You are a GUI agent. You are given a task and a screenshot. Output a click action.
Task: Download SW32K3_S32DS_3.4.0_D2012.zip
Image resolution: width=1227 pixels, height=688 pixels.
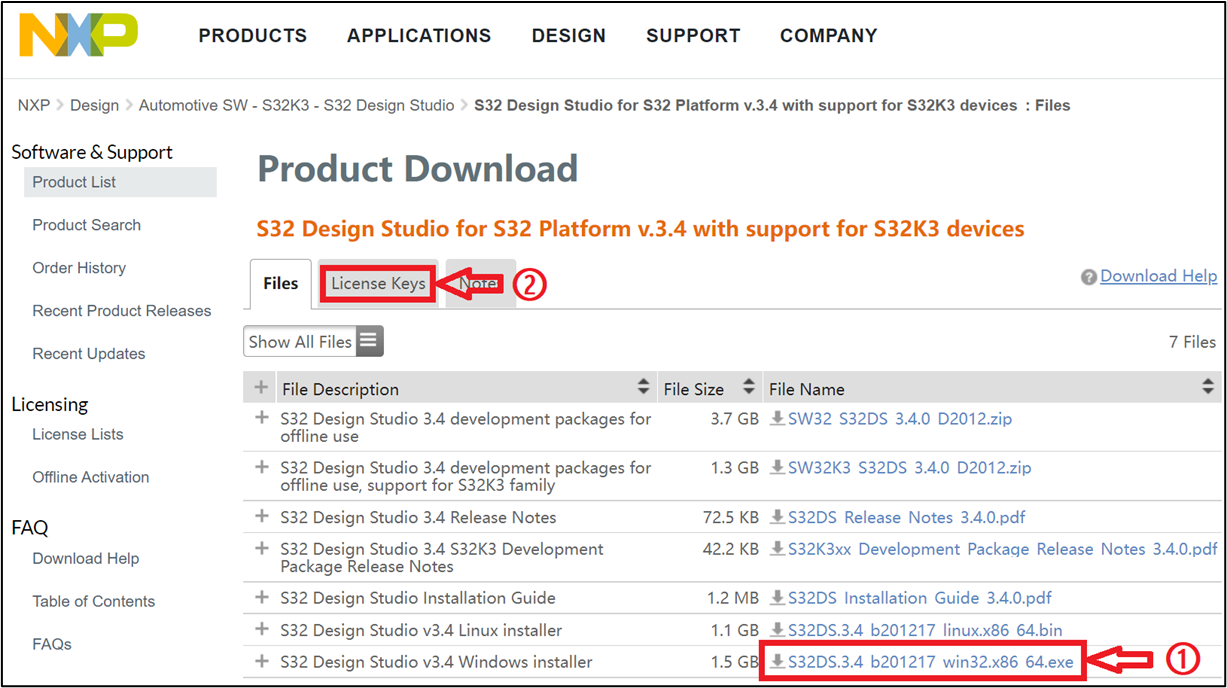point(910,468)
